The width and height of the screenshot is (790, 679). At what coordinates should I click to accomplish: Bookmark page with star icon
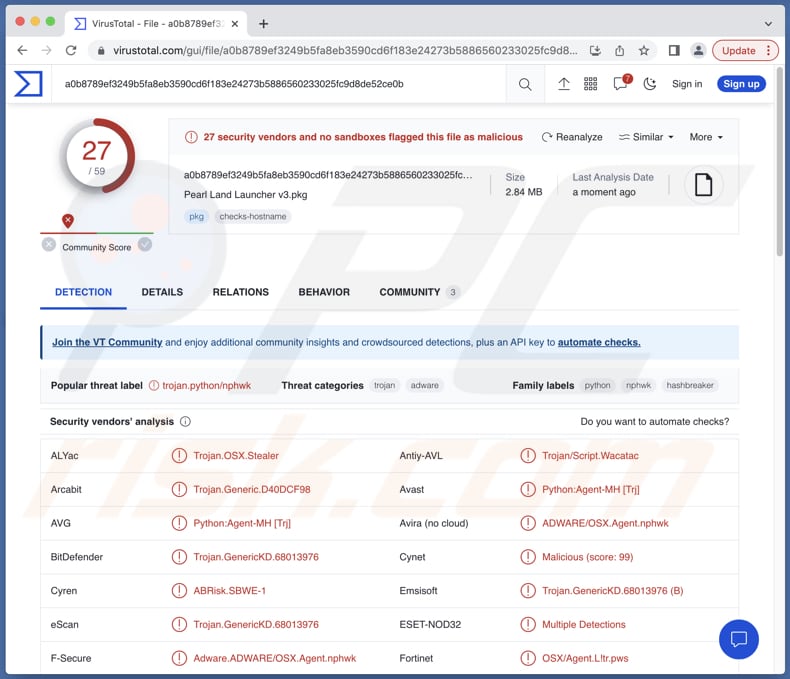(644, 50)
